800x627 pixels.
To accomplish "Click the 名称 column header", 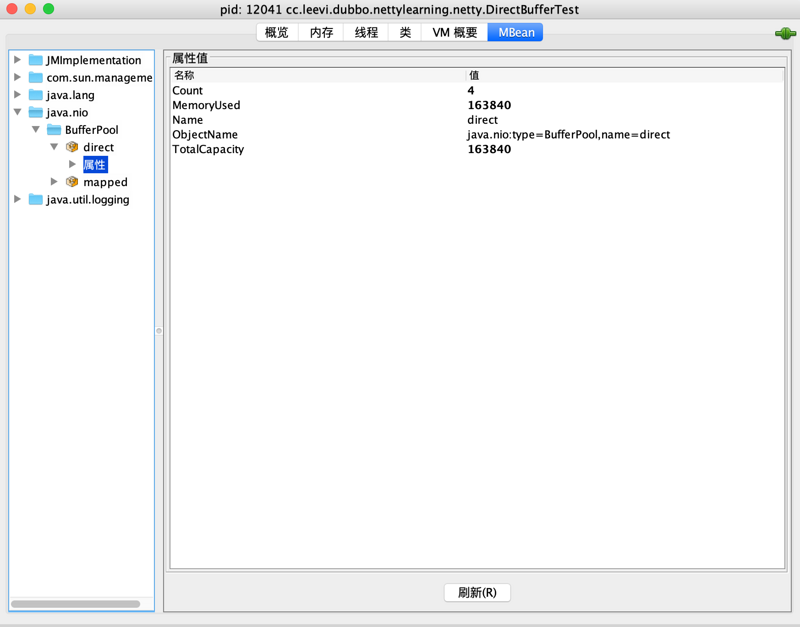I will coord(318,75).
